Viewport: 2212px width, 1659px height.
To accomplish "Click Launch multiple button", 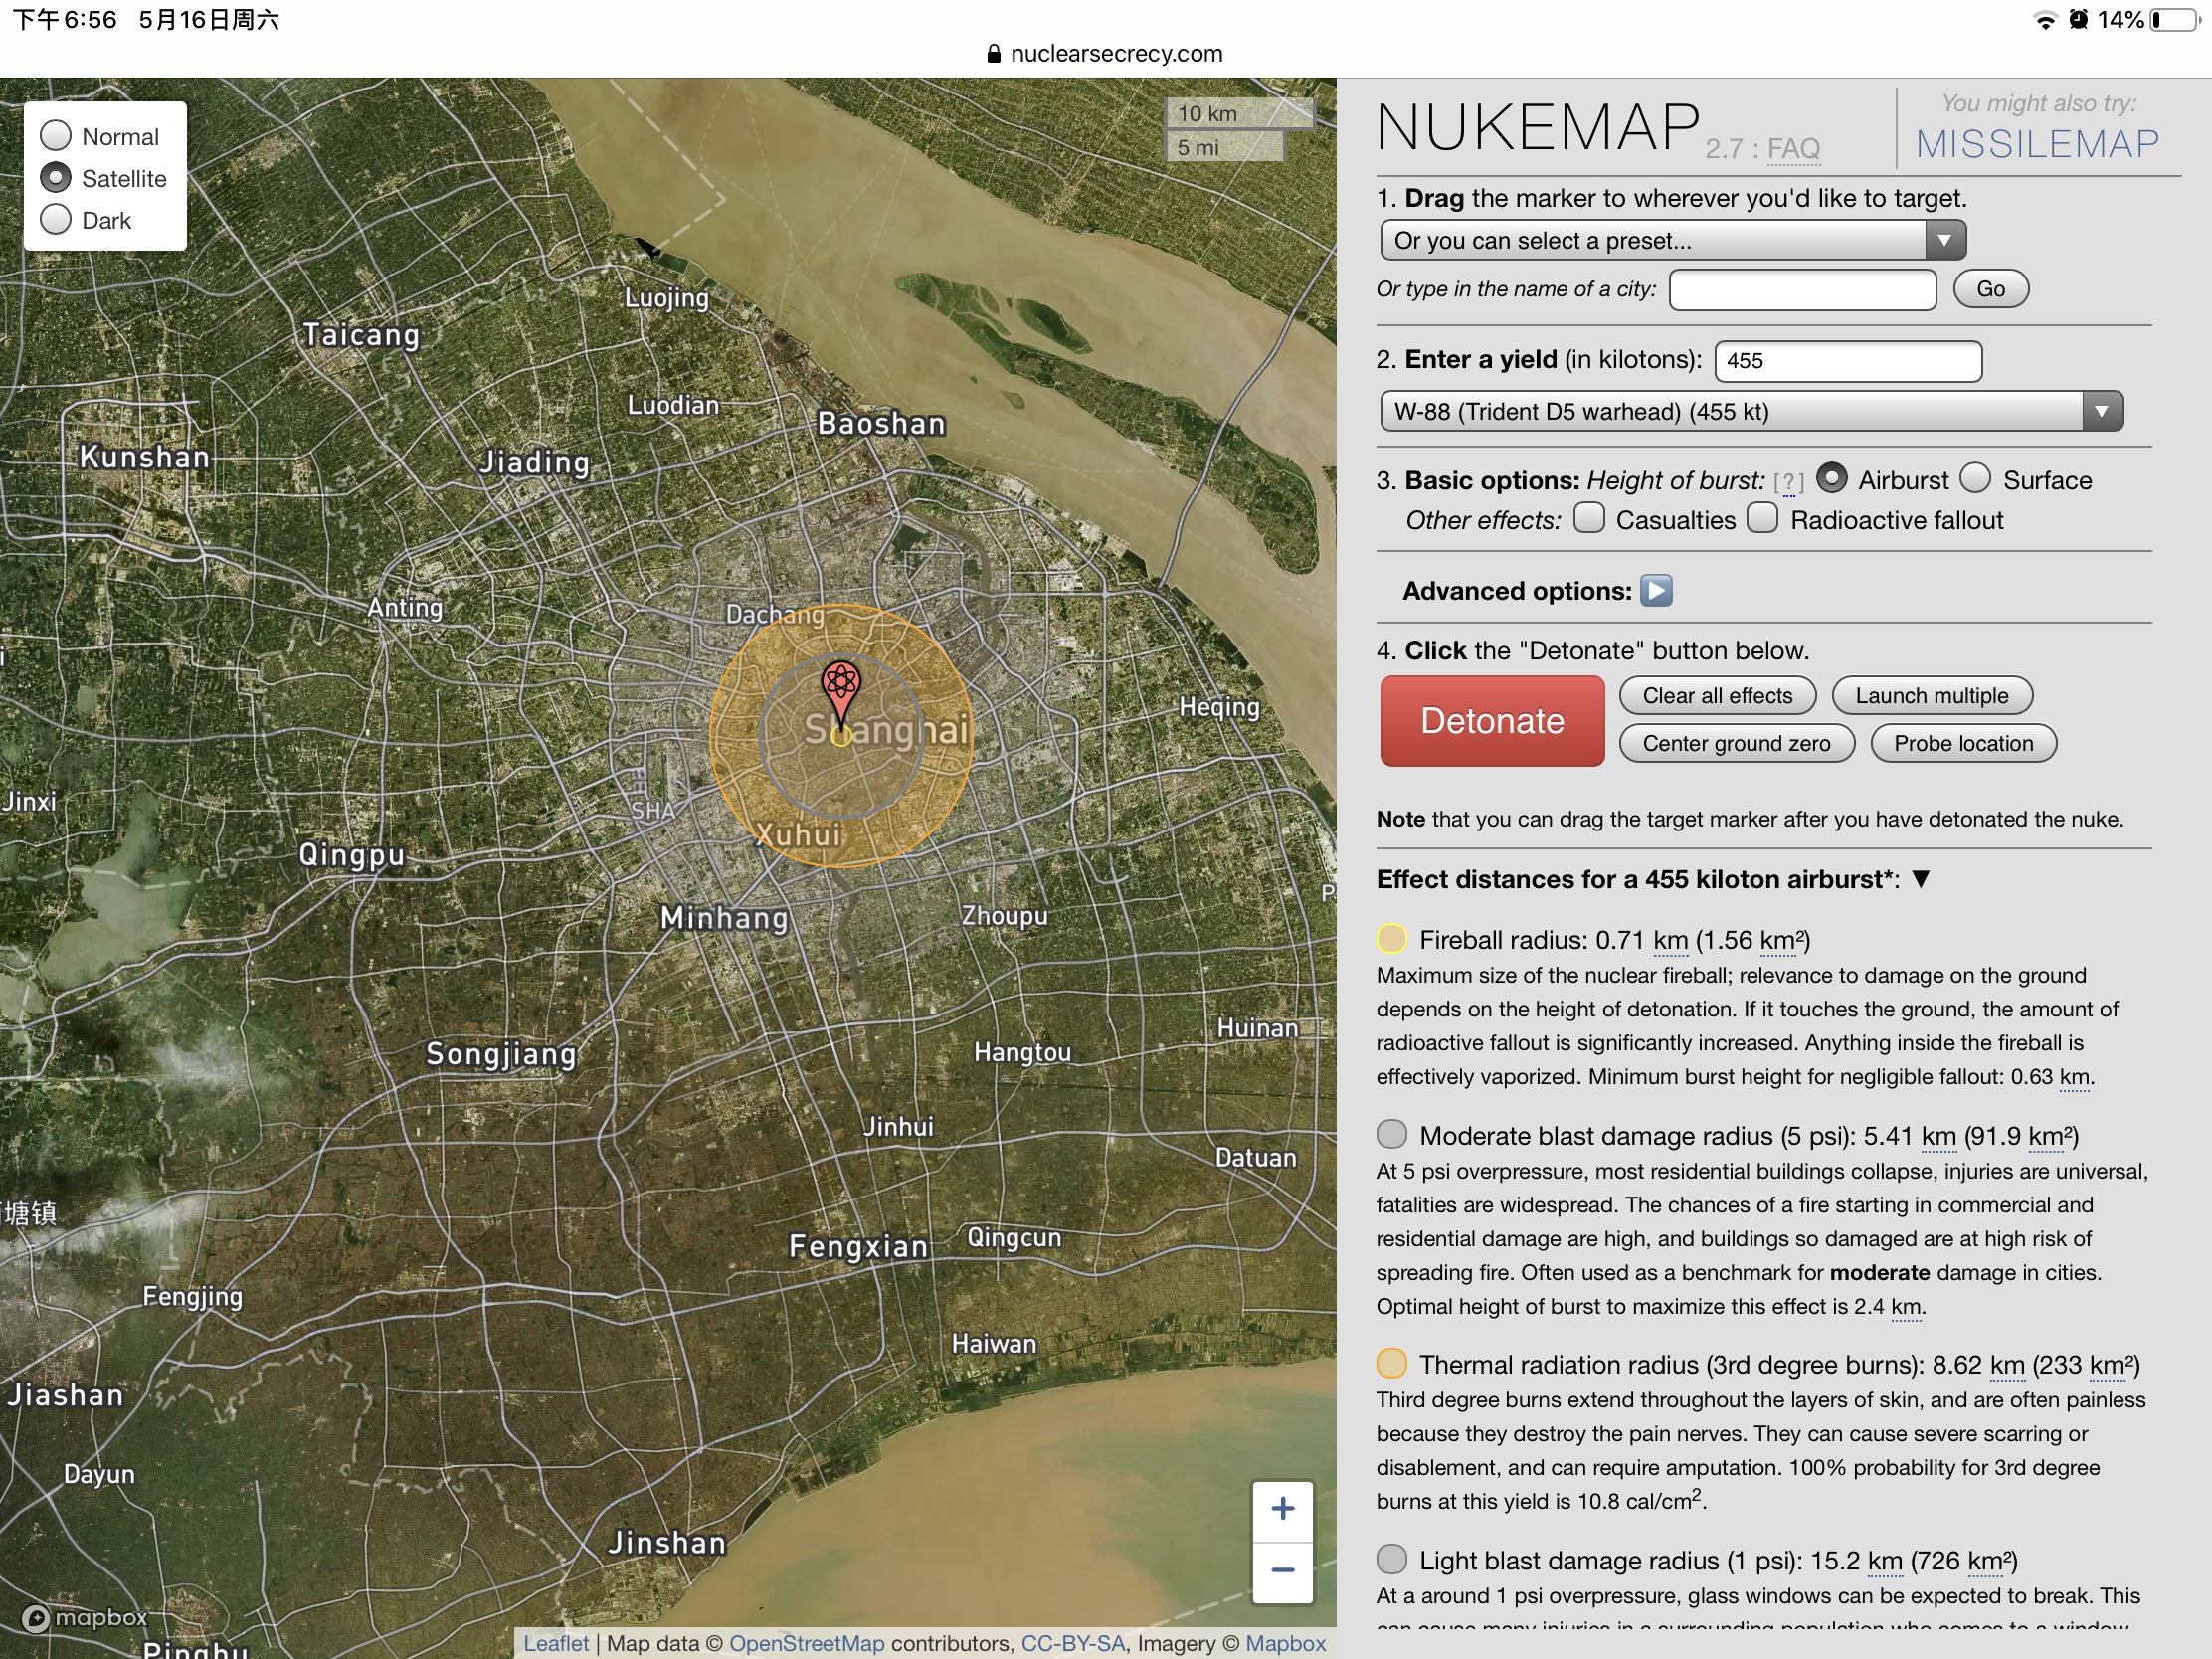I will pyautogui.click(x=1931, y=696).
